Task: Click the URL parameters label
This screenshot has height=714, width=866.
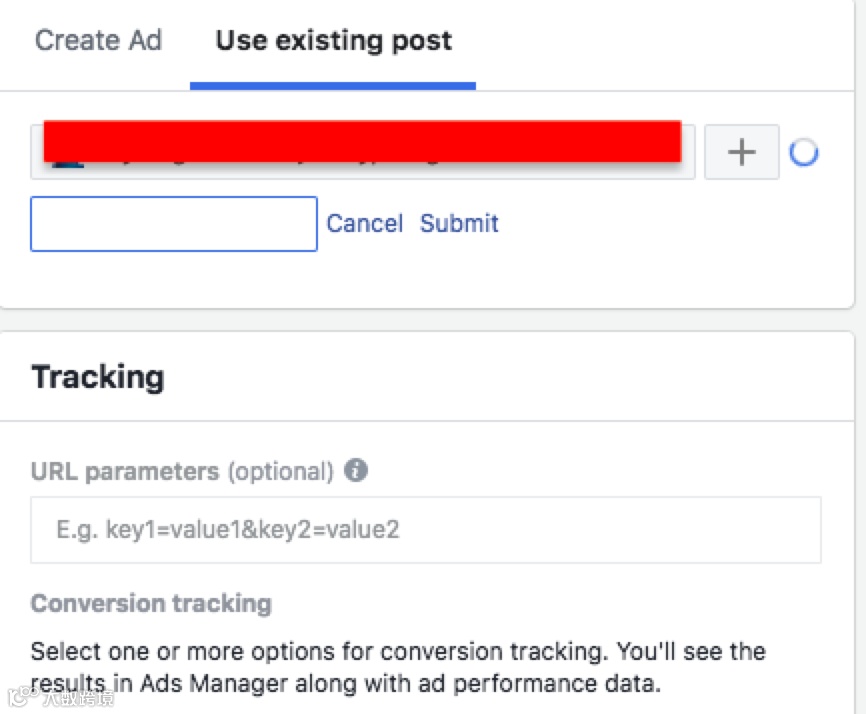Action: click(124, 471)
